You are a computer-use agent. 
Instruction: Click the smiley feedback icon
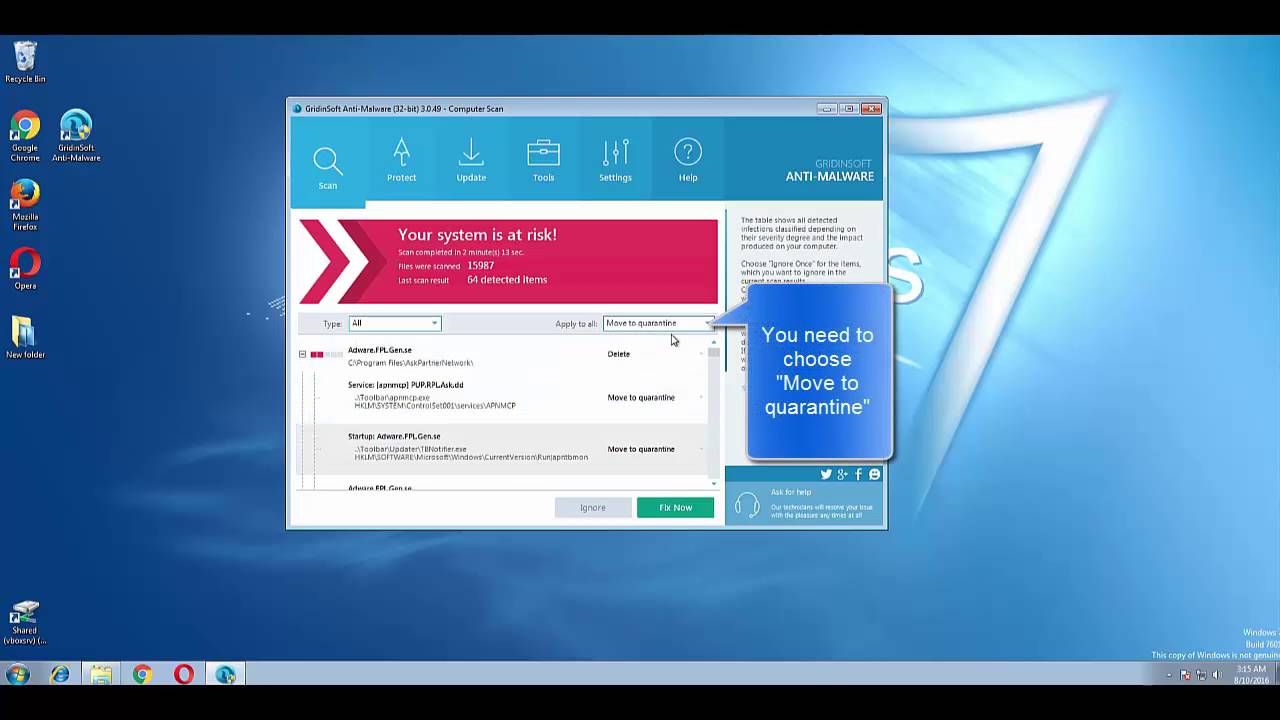(x=875, y=474)
